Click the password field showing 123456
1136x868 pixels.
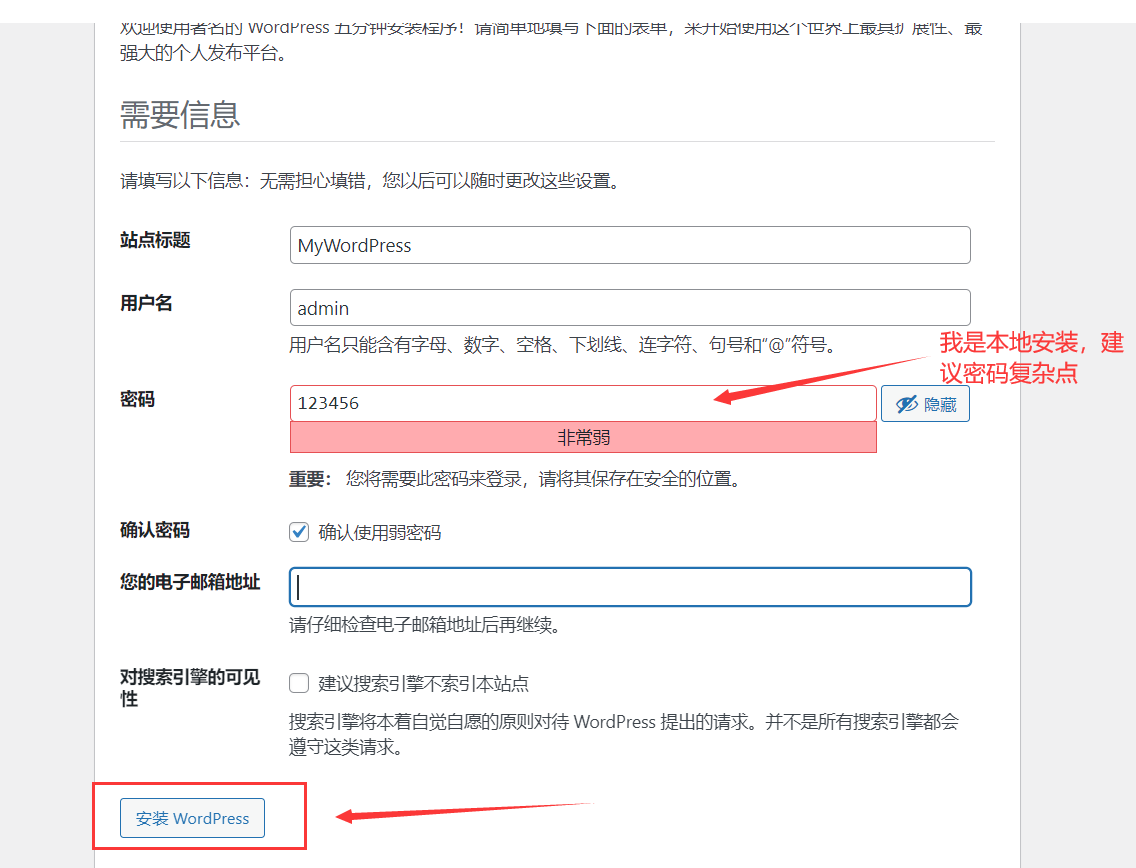pos(583,403)
